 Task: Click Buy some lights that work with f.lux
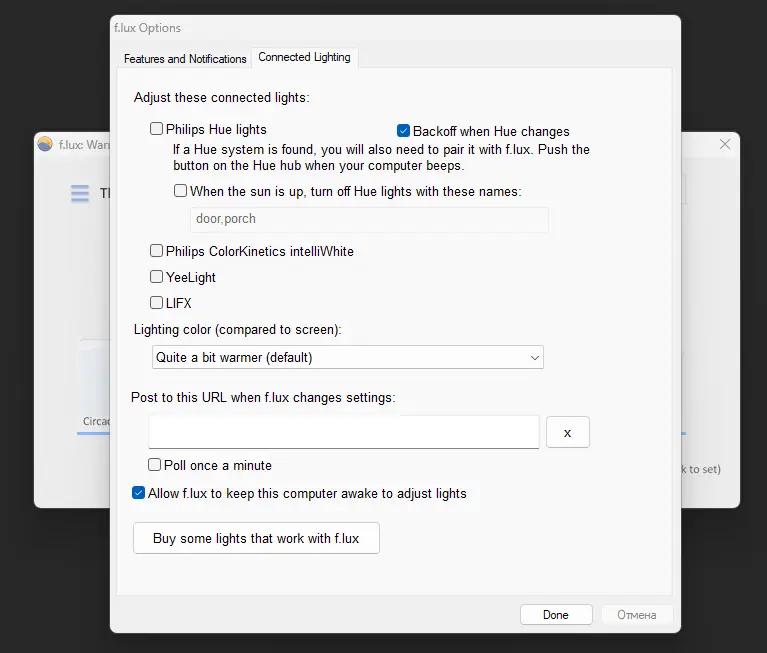(x=256, y=538)
